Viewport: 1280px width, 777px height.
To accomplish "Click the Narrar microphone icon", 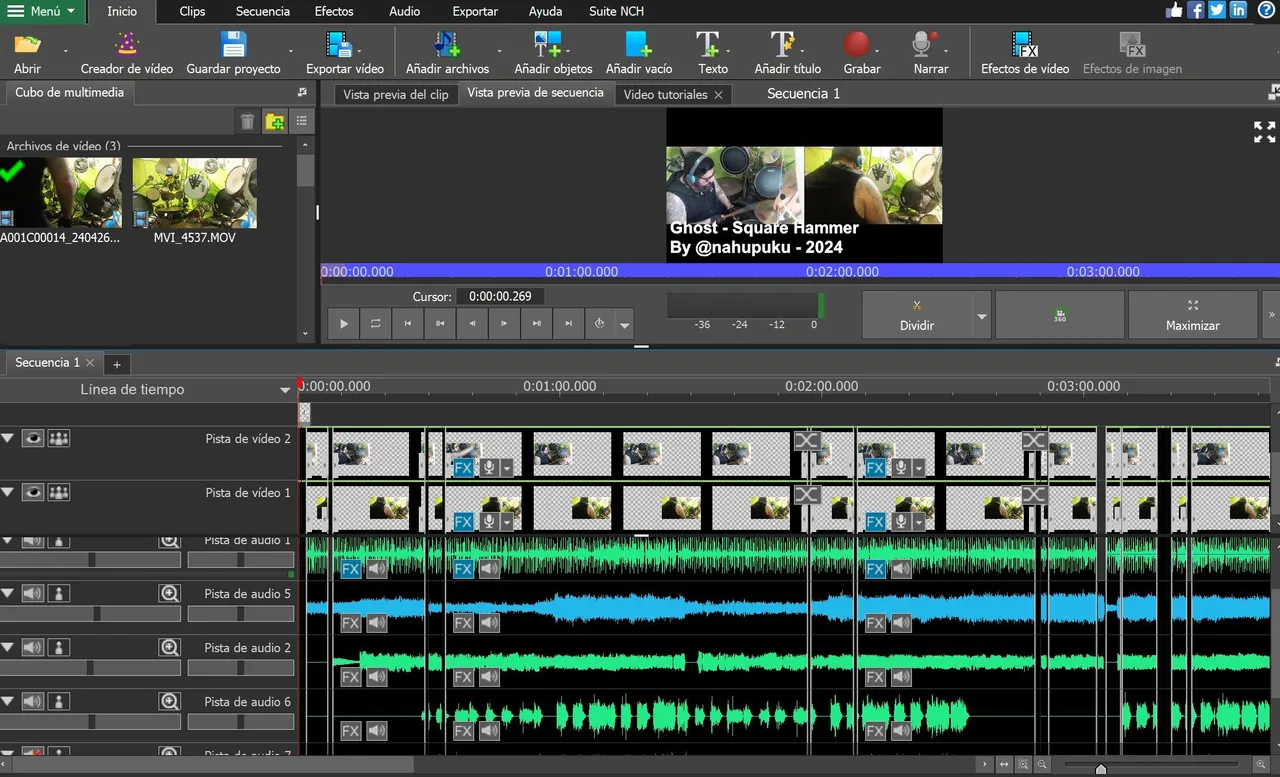I will [x=924, y=45].
